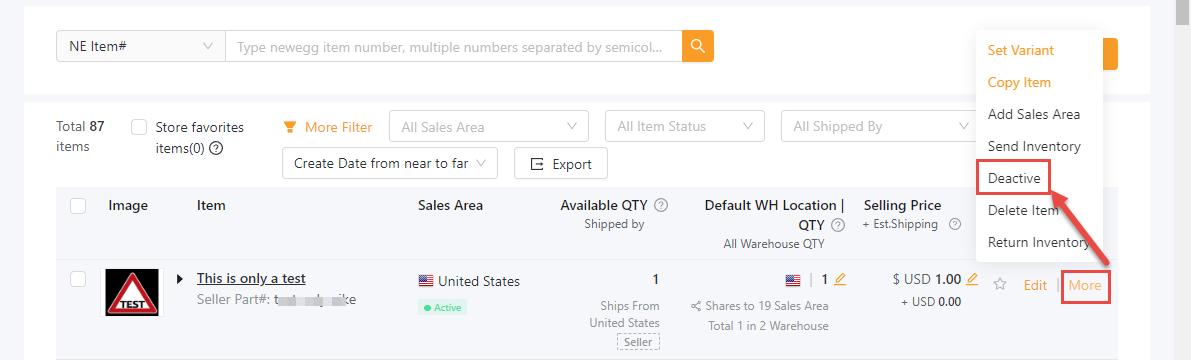Screen dimensions: 1191x360
Task: Open the All Sales Area dropdown
Action: [488, 126]
